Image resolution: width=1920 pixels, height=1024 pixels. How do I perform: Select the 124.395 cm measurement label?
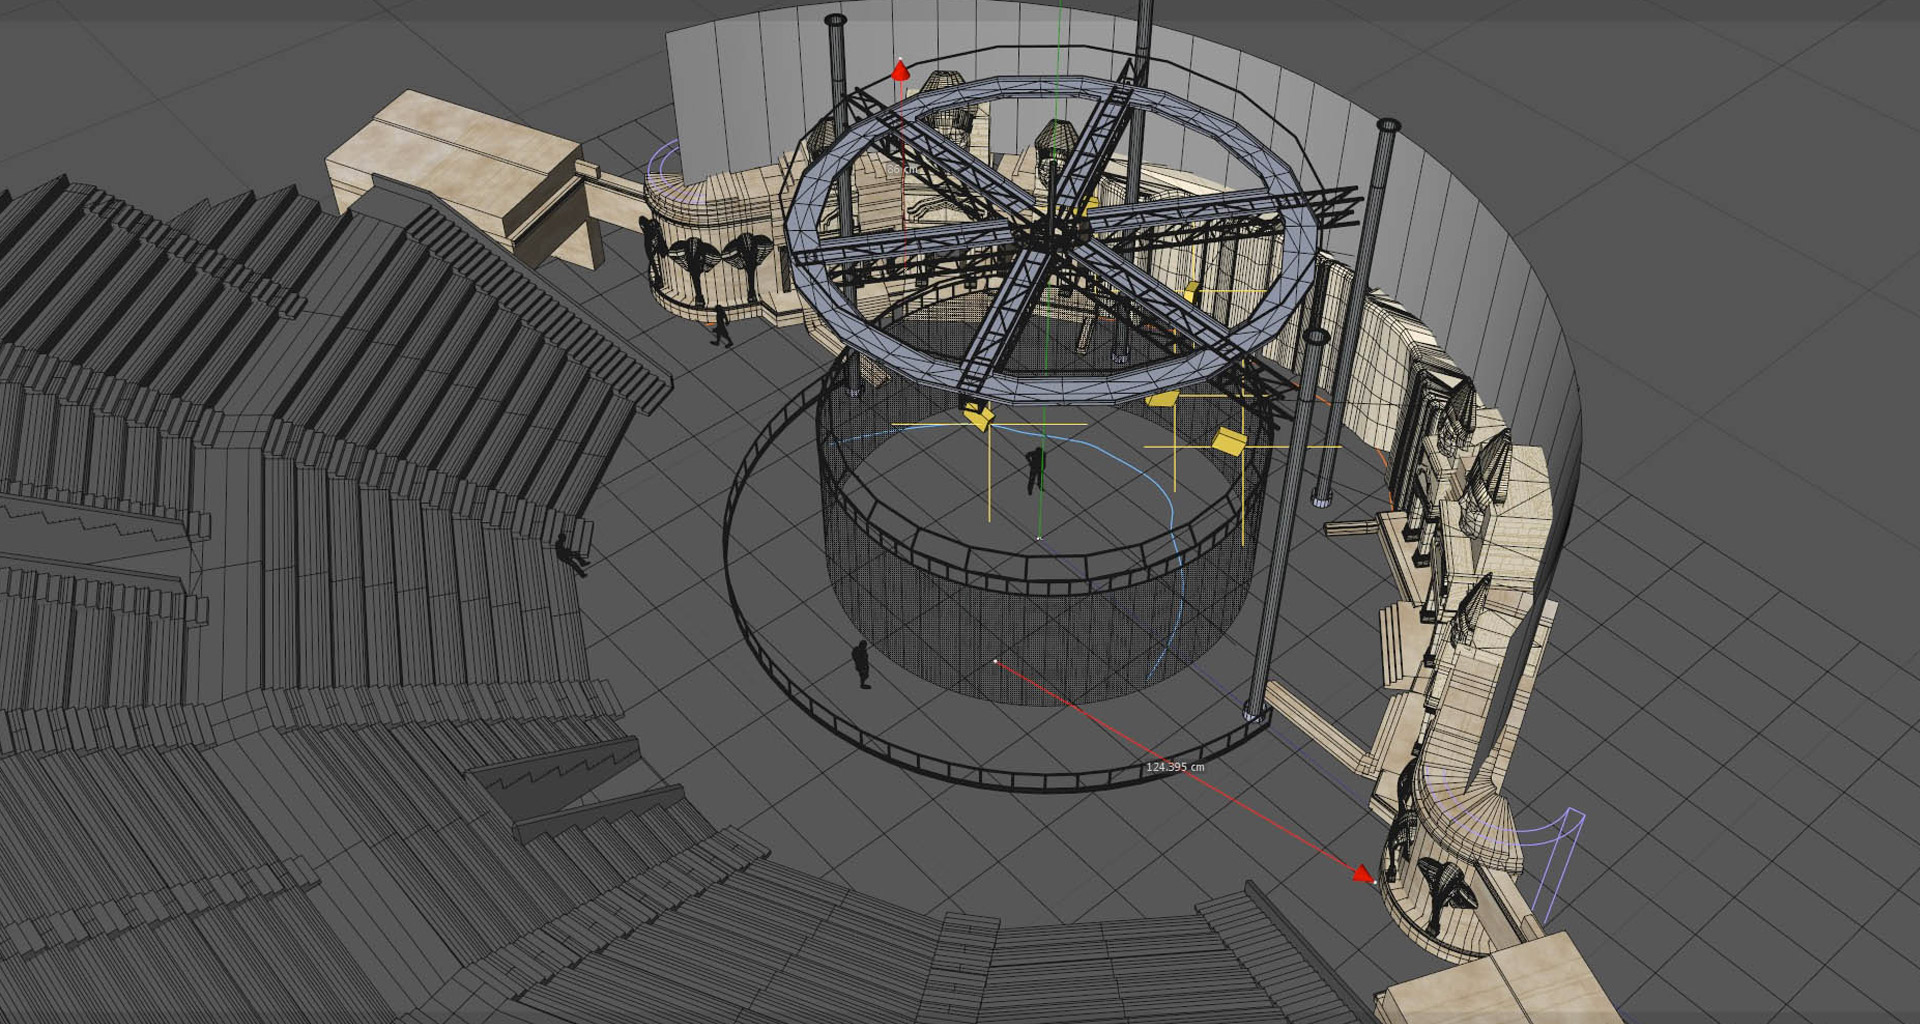[1175, 767]
